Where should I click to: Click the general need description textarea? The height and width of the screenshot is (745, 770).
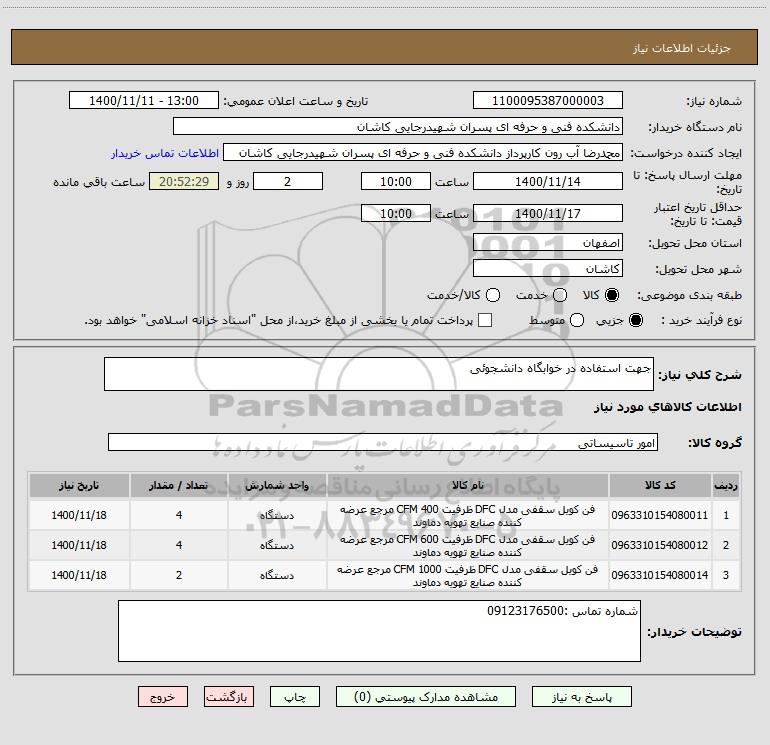coord(379,374)
